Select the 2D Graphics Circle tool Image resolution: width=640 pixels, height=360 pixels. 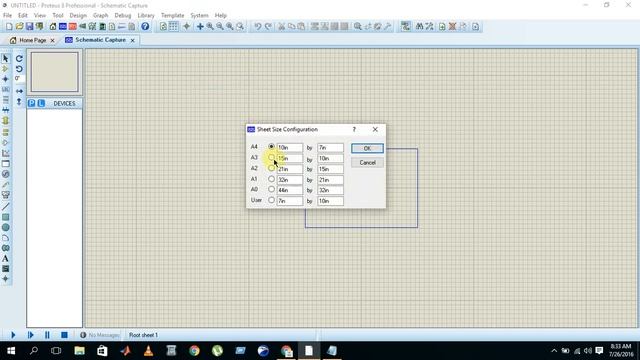[5, 227]
